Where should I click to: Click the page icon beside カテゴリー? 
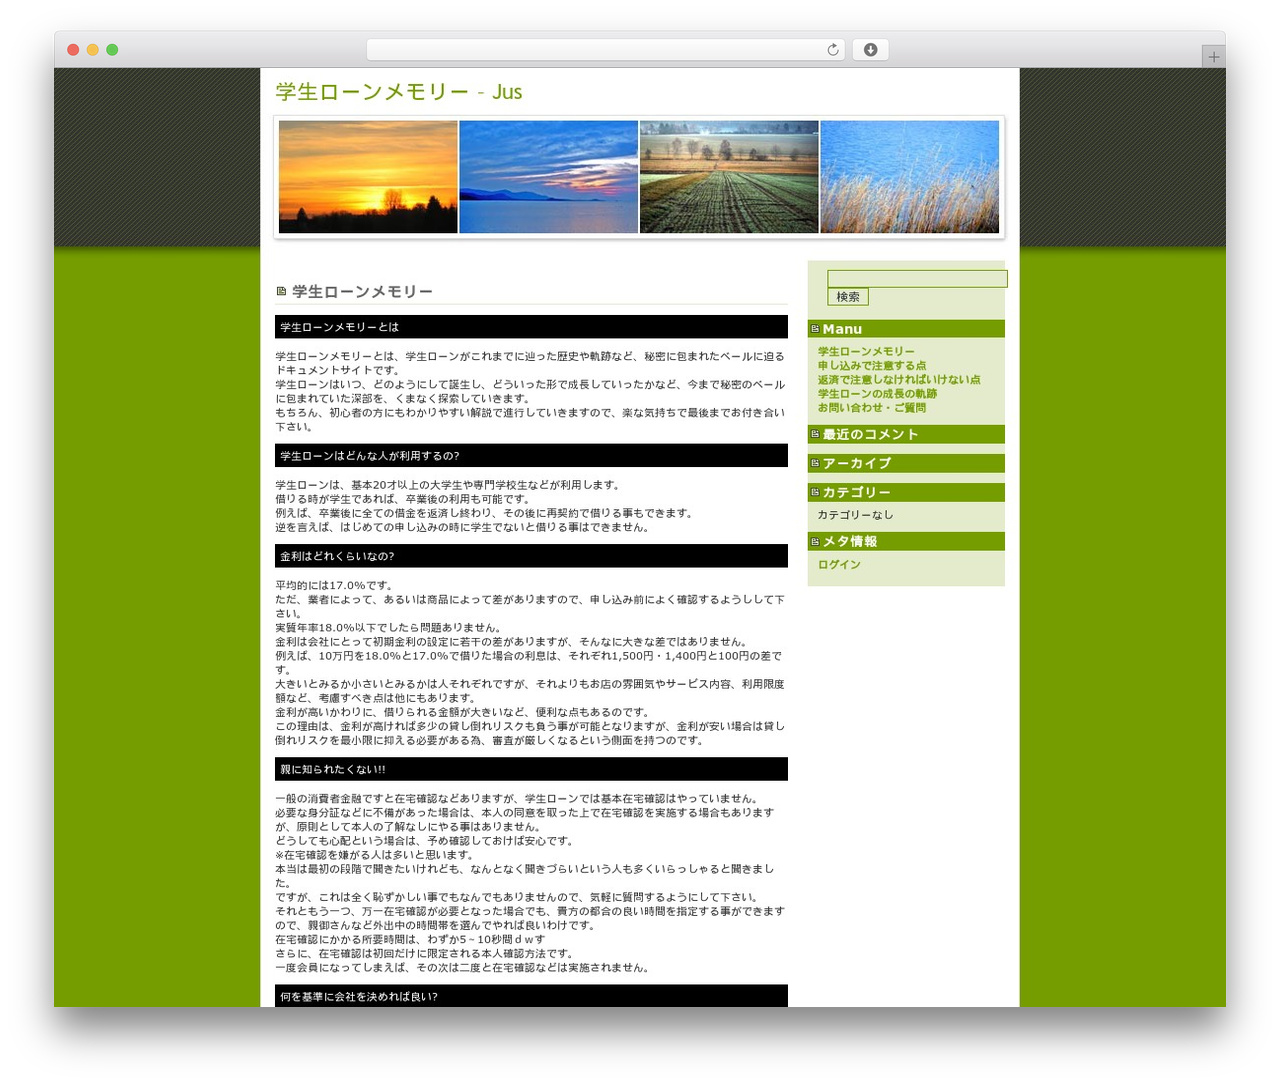coord(815,492)
